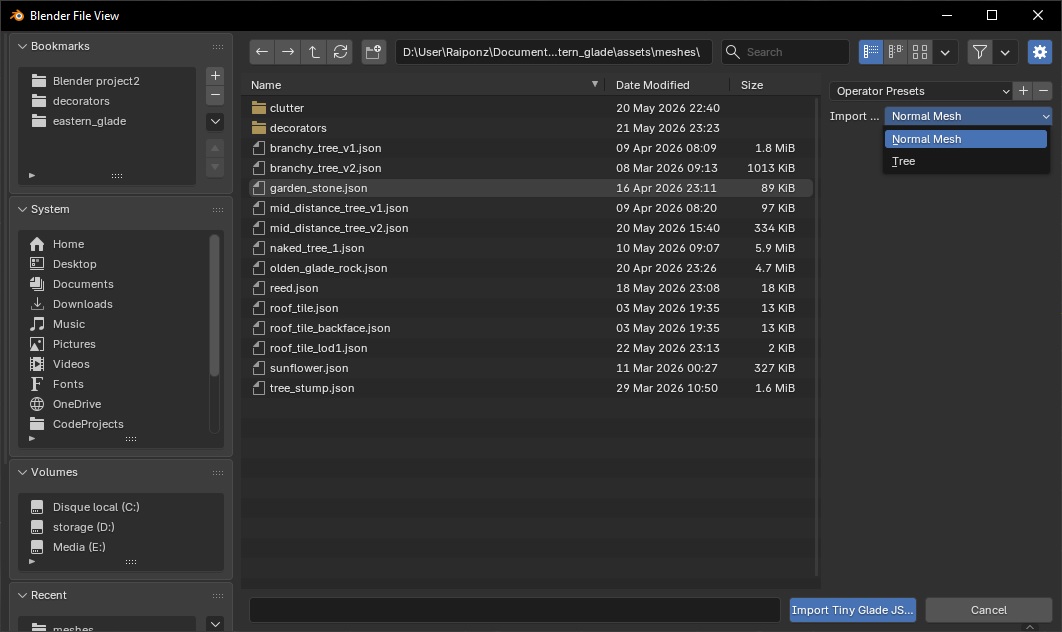This screenshot has height=632, width=1062.
Task: Refresh the file list
Action: 340,52
